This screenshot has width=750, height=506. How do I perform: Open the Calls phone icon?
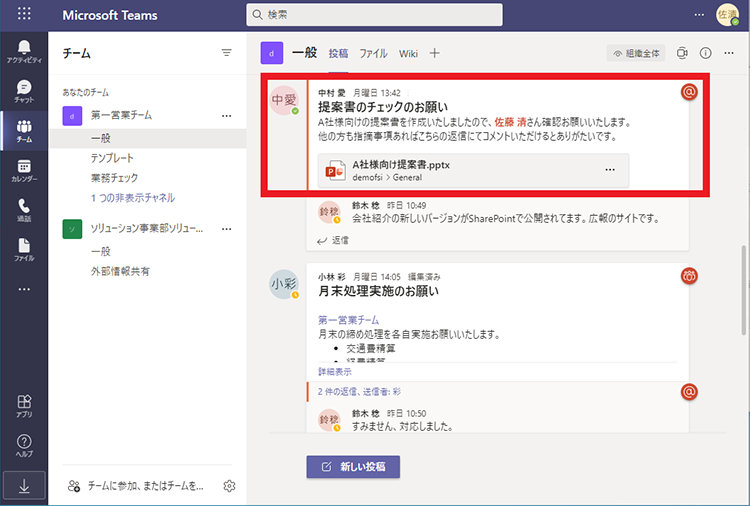click(x=24, y=210)
